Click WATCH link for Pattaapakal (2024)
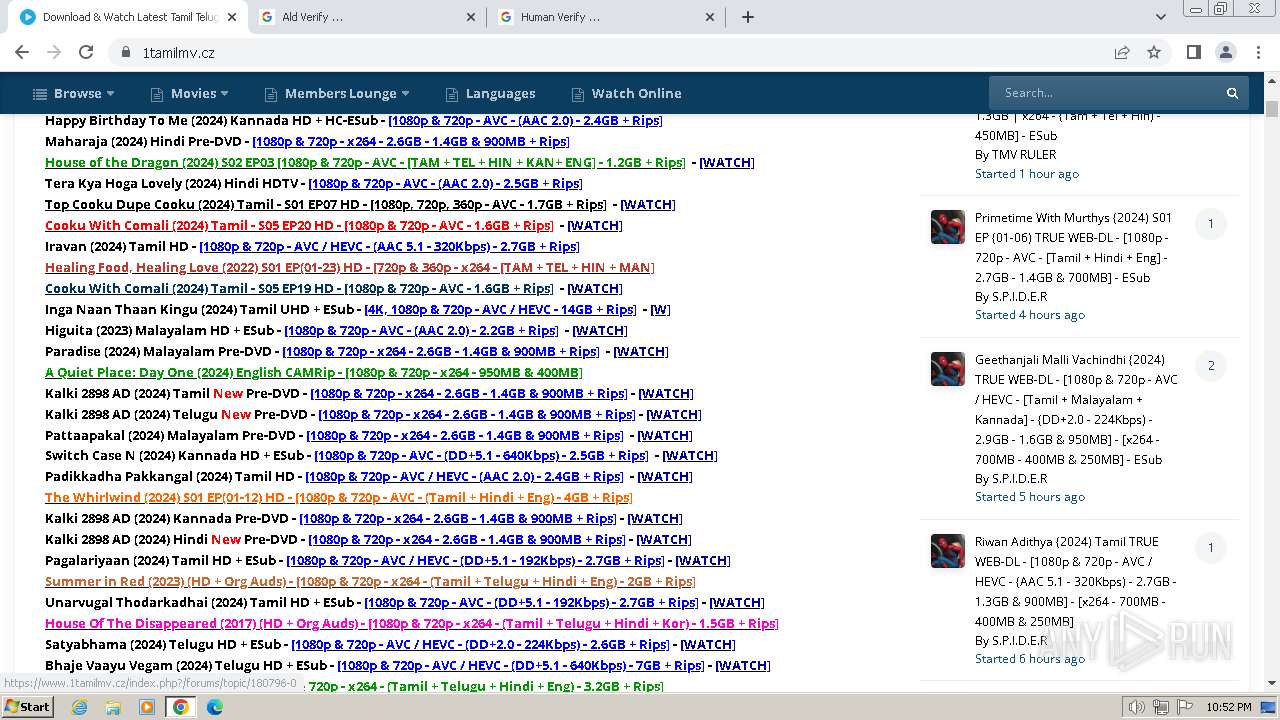The width and height of the screenshot is (1280, 720). coord(665,435)
